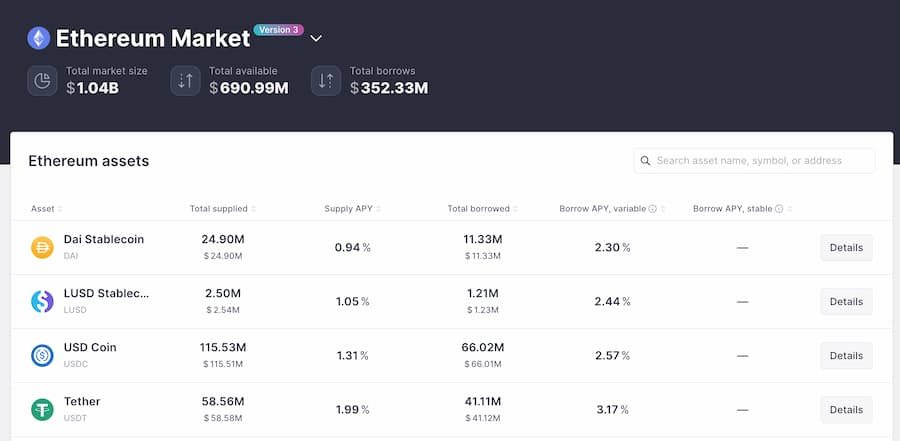Click LUSD's 2.50M total supplied value
The height and width of the screenshot is (441, 900).
coord(223,293)
